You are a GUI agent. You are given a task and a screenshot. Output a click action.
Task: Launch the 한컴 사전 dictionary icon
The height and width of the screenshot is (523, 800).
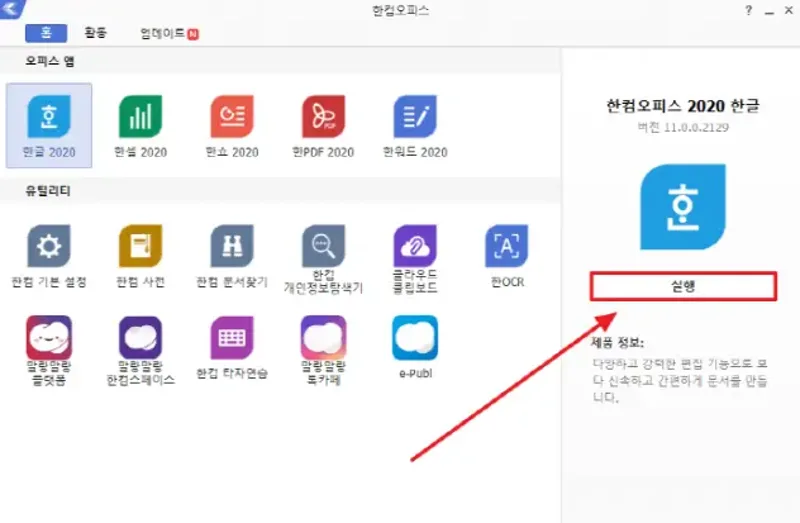140,246
